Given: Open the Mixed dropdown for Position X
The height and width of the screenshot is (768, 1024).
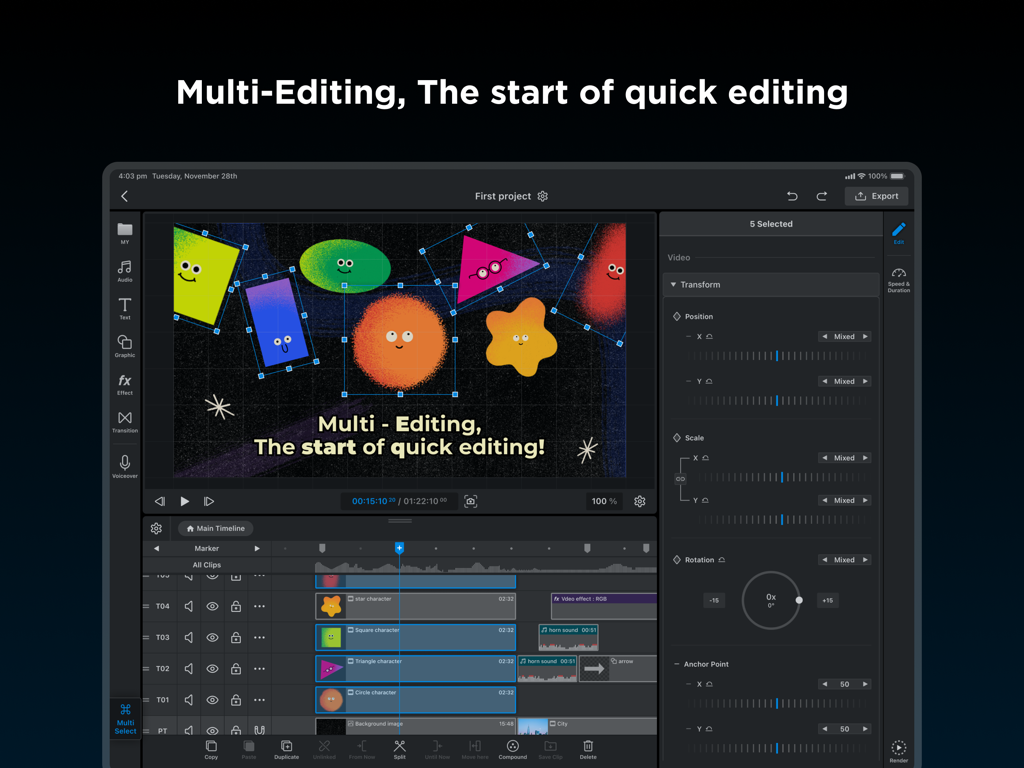Looking at the screenshot, I should click(x=844, y=336).
